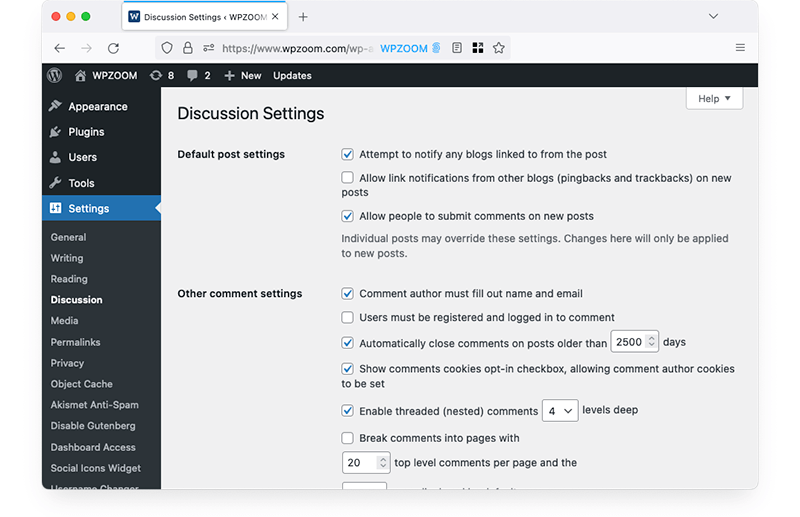Open the threaded comments levels dropdown
This screenshot has height=517, width=800.
coord(560,411)
